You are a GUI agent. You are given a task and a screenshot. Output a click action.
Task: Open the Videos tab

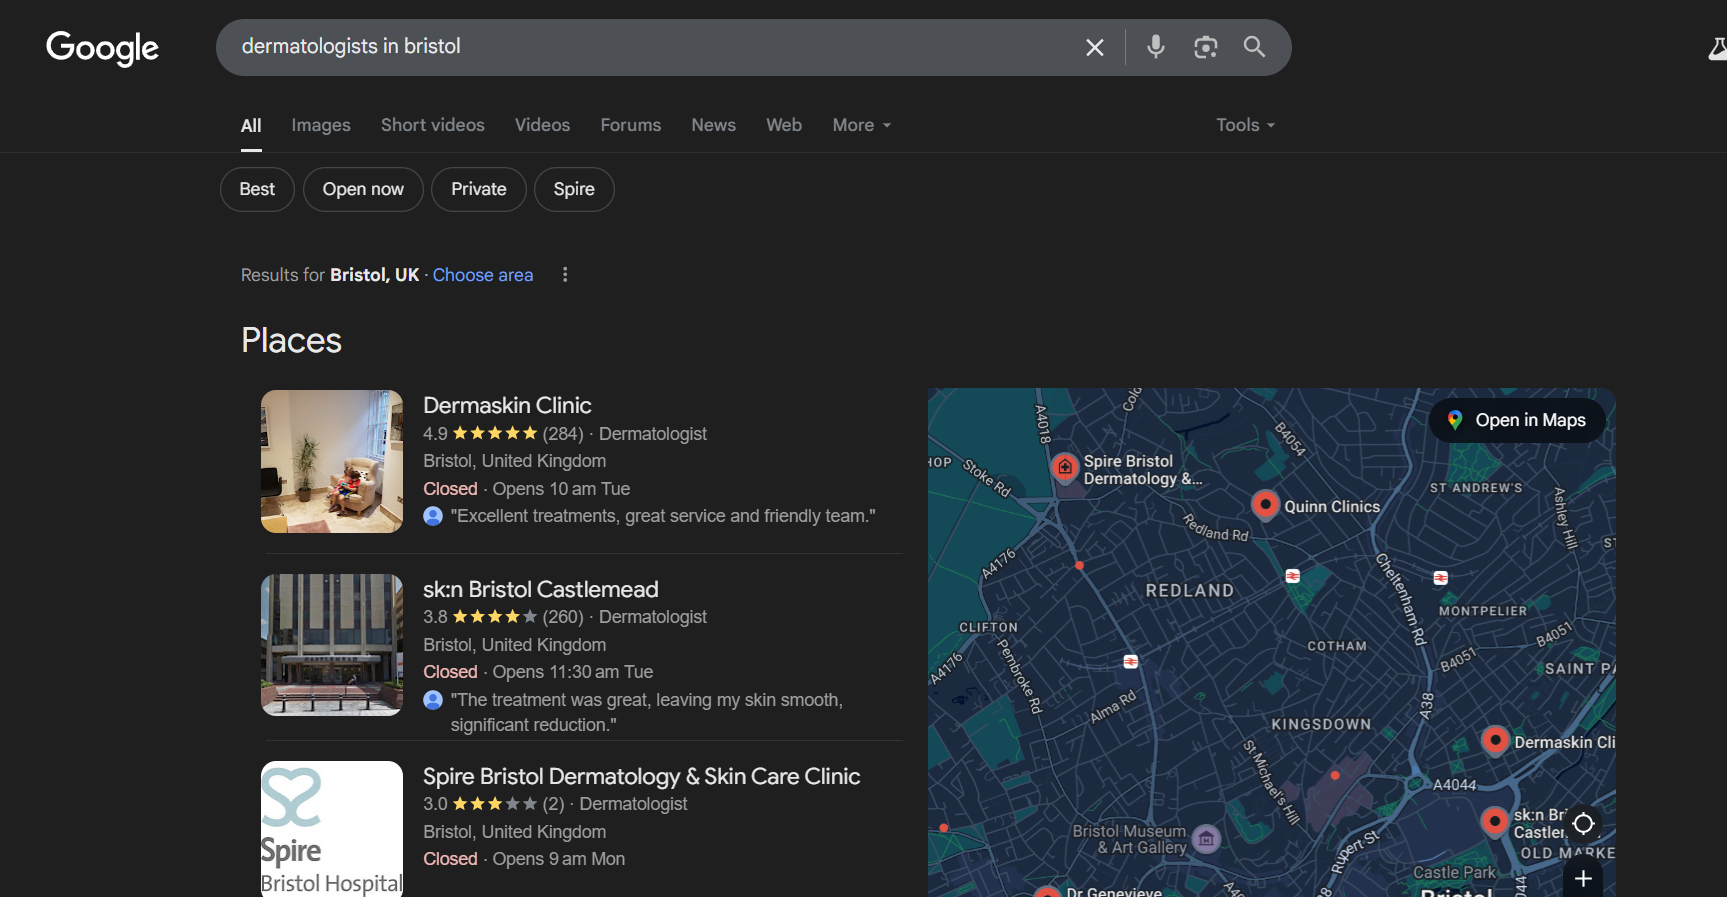pyautogui.click(x=543, y=125)
